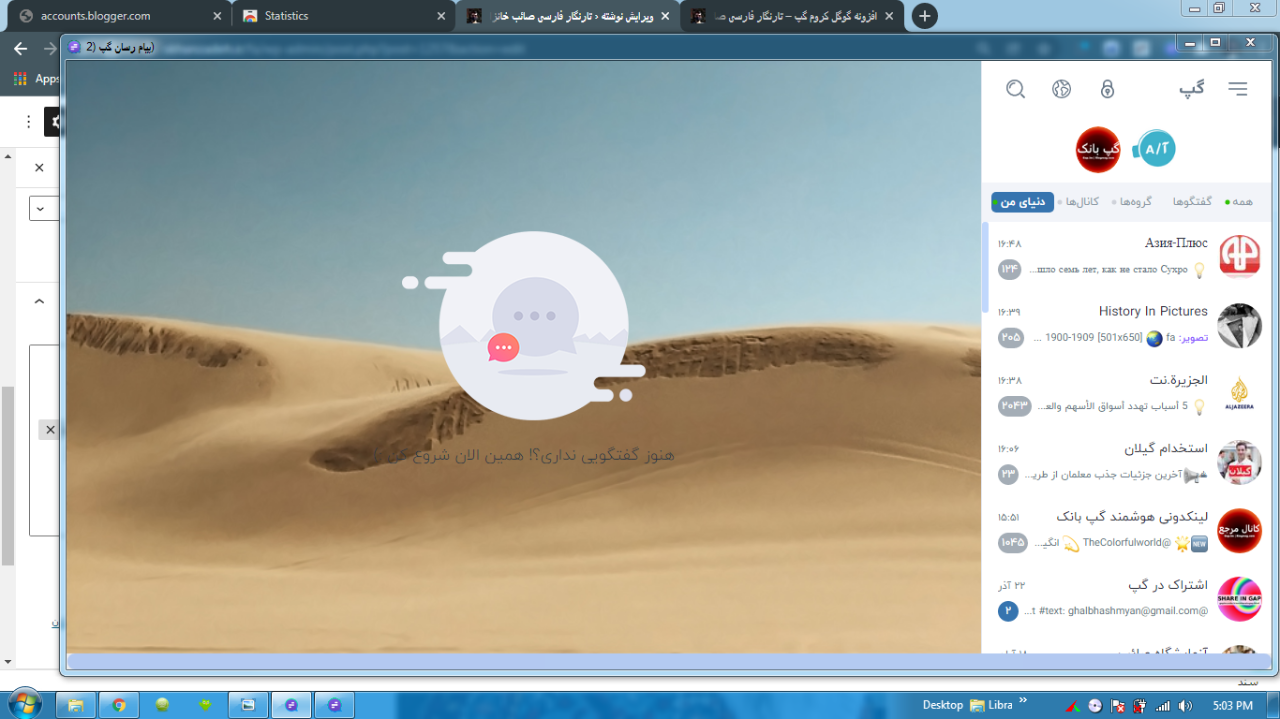Open the globe explore icon
Viewport: 1280px width, 719px height.
point(1061,89)
